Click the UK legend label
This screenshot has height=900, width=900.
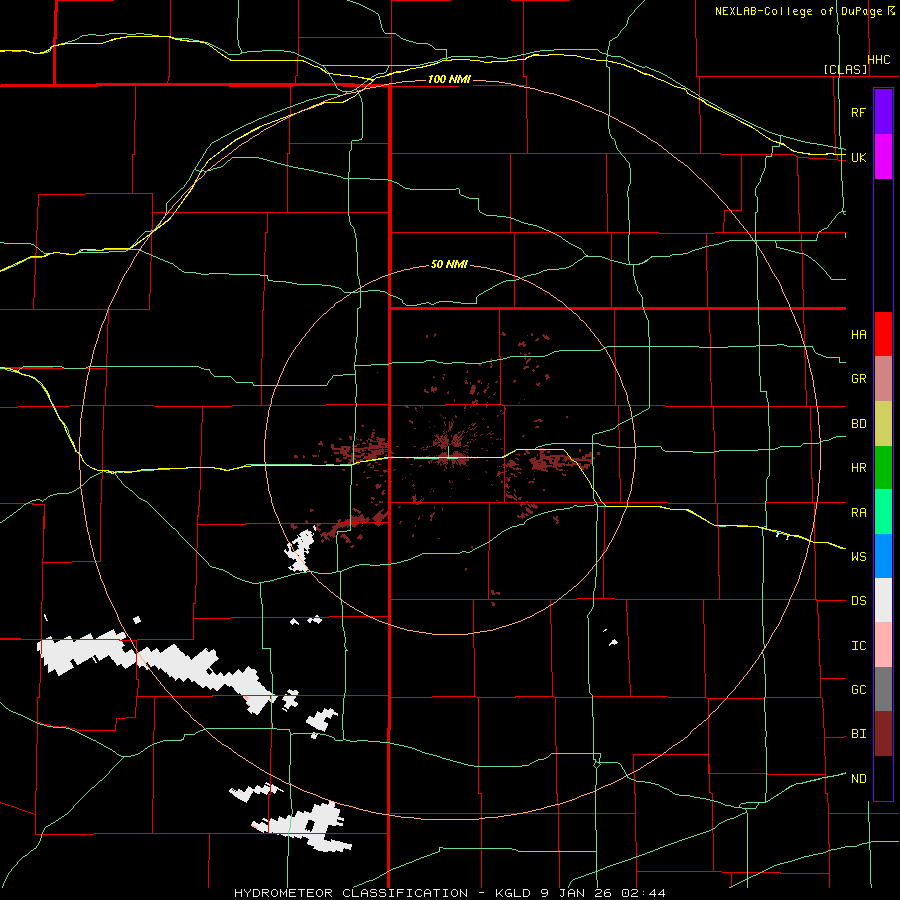[858, 157]
